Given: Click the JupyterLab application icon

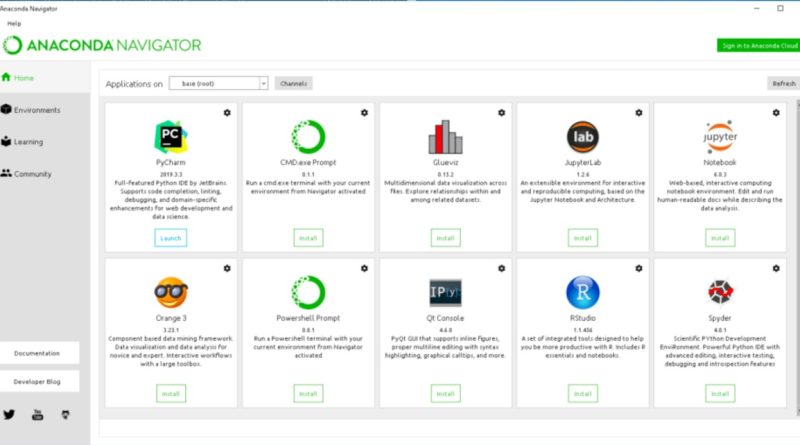Looking at the screenshot, I should [x=583, y=137].
